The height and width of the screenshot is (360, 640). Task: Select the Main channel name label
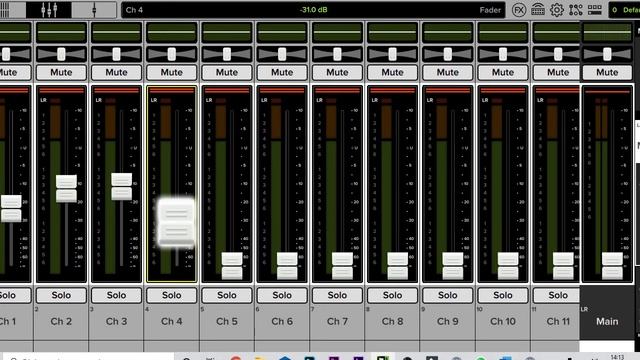[607, 322]
